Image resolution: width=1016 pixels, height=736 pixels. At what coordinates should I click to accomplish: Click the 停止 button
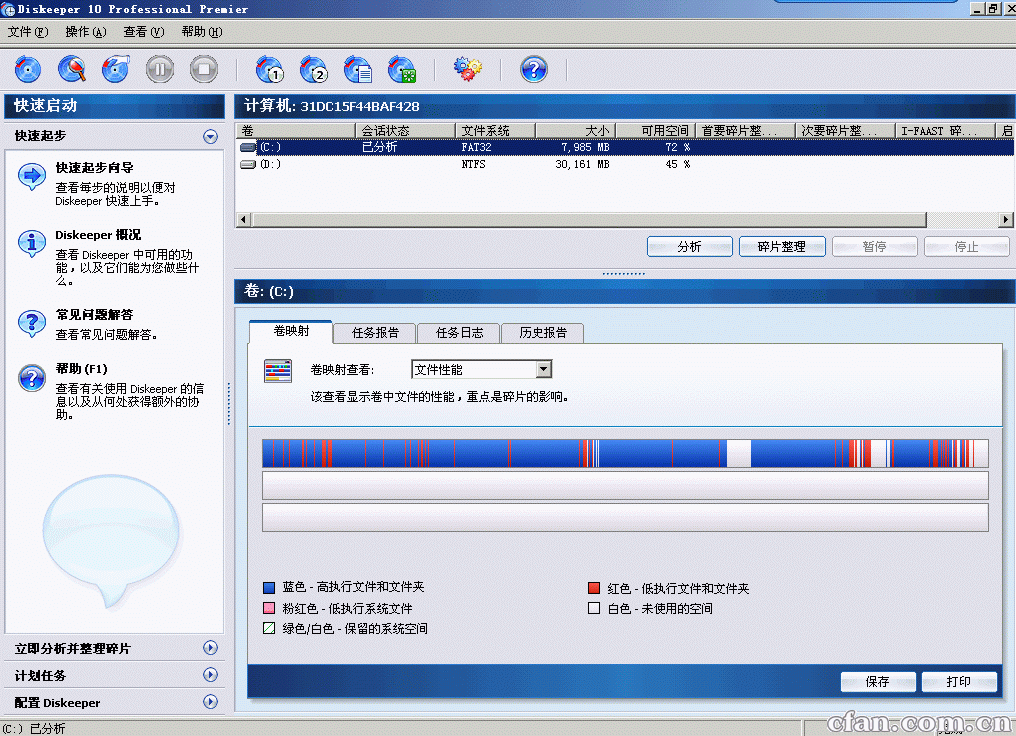pos(967,247)
